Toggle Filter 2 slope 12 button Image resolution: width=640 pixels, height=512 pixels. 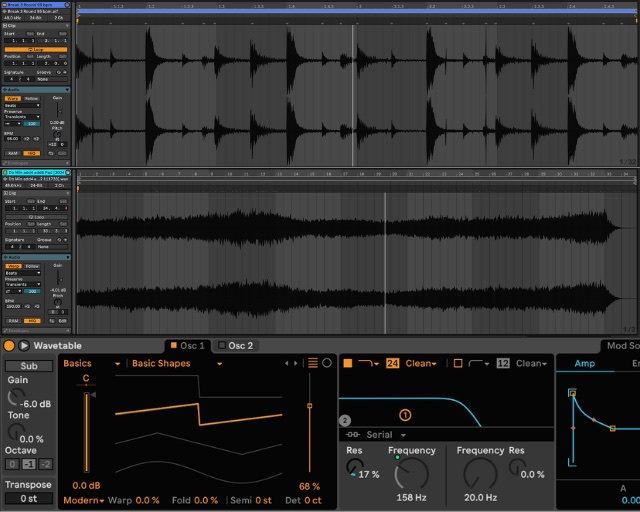click(x=503, y=363)
